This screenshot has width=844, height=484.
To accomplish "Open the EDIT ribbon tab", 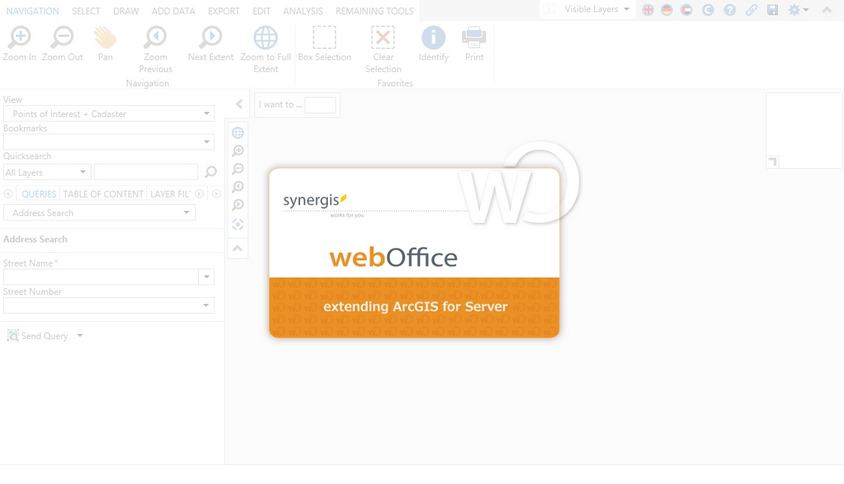I will [262, 11].
